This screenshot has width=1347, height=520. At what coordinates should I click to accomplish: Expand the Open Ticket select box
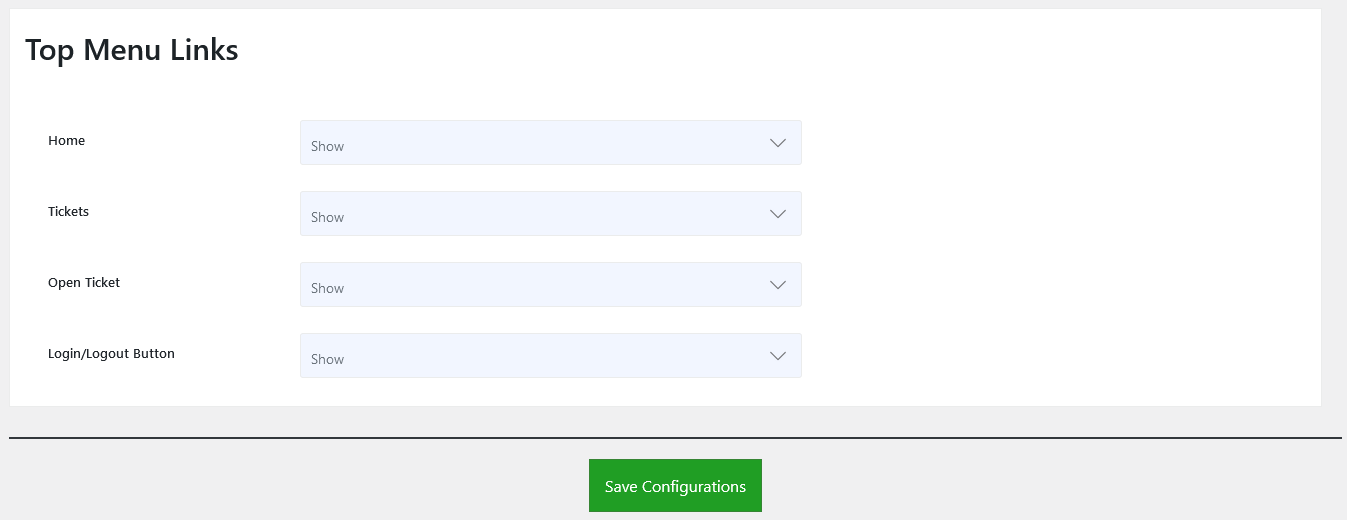tap(550, 285)
